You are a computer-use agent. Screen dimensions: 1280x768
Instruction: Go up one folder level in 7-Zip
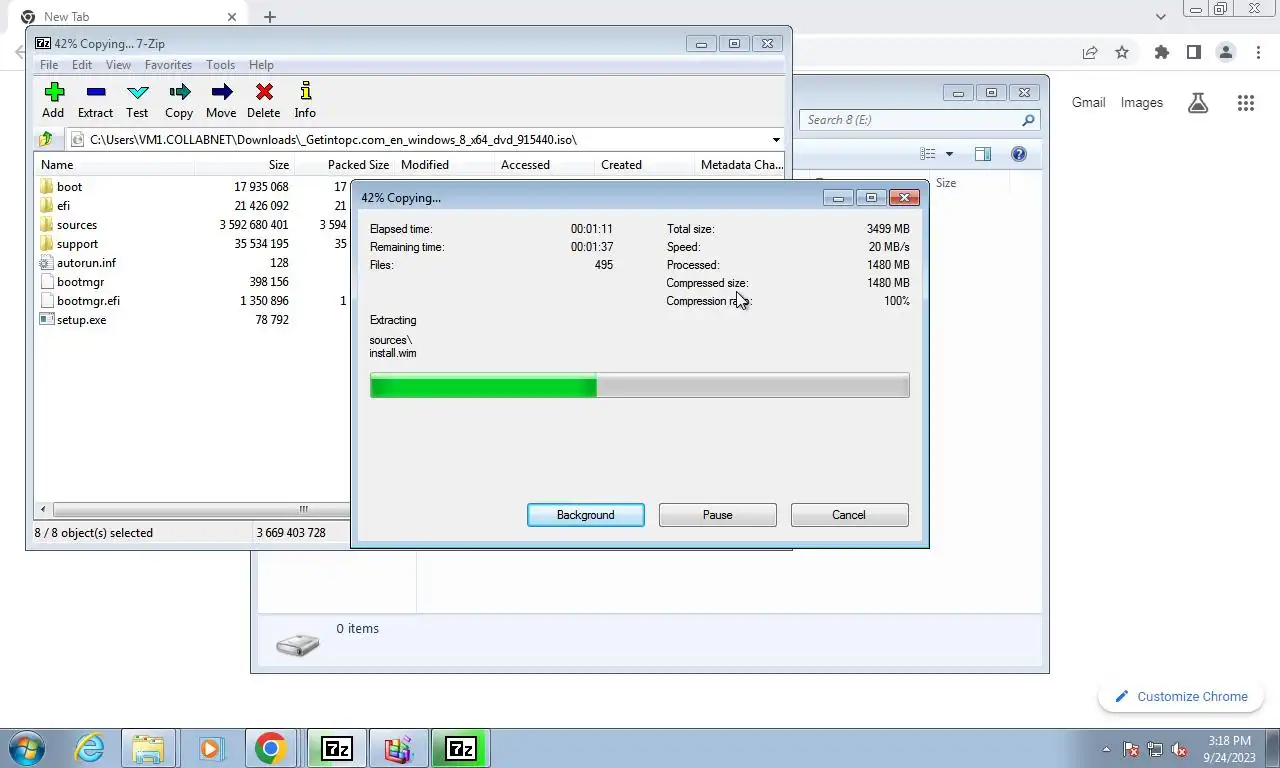46,139
